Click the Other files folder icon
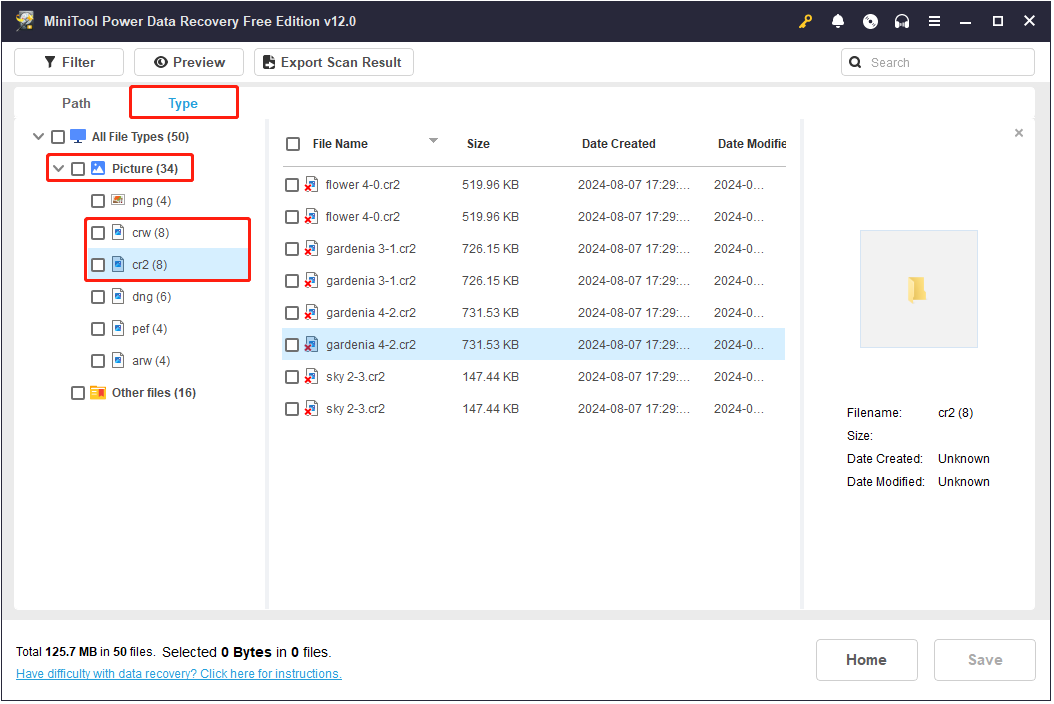The width and height of the screenshot is (1054, 704). coord(98,392)
